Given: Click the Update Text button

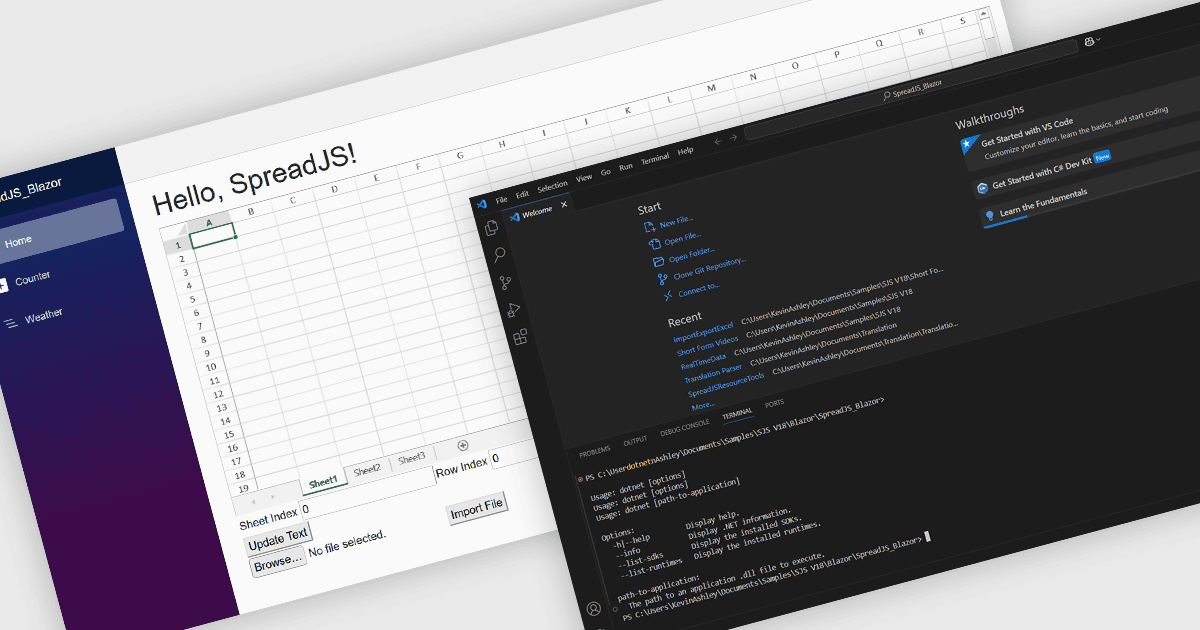Looking at the screenshot, I should click(x=278, y=538).
